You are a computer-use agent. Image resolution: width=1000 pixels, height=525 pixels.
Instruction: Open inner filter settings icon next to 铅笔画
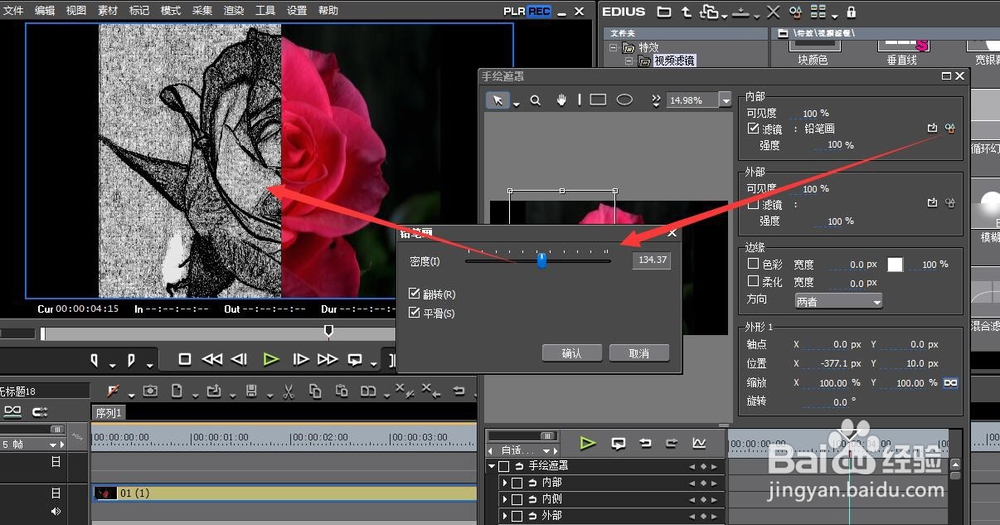950,128
